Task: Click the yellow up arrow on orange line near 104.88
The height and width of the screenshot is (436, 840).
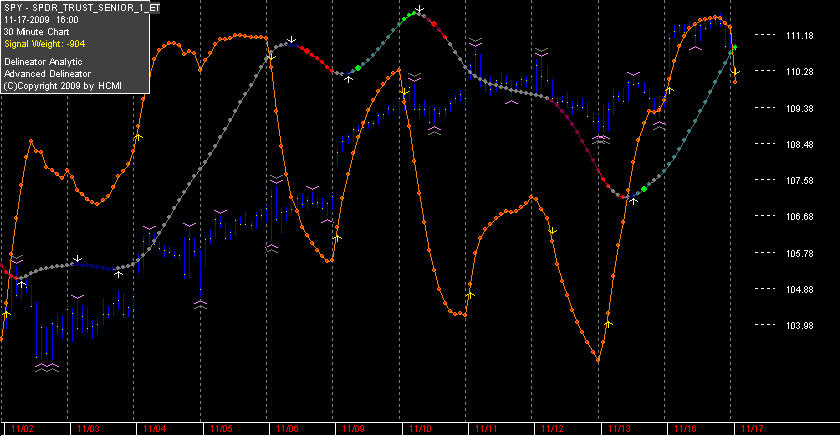Action: (470, 295)
